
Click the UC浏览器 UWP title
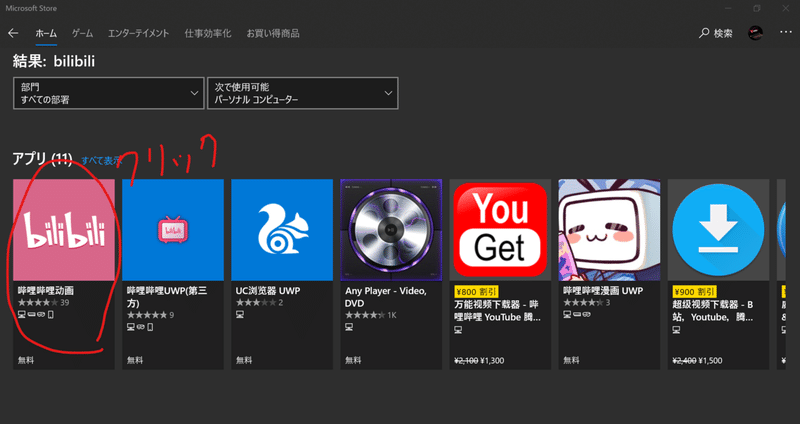[x=268, y=290]
